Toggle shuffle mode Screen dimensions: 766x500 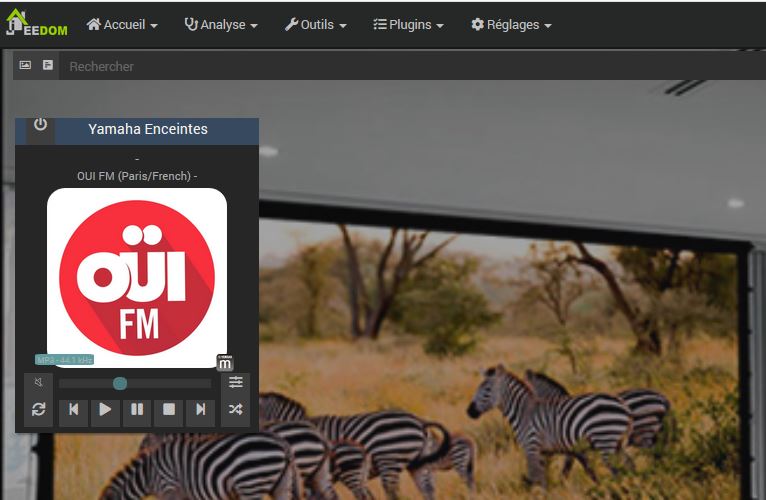[235, 409]
